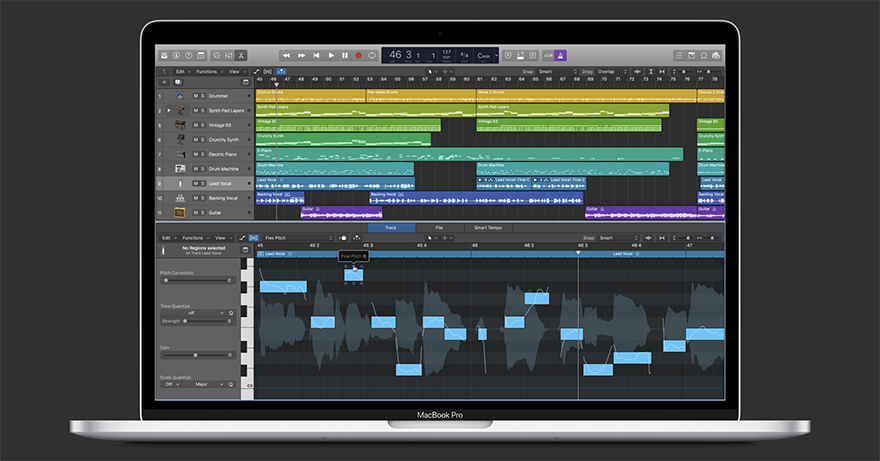This screenshot has width=880, height=461.
Task: Adjust the Gain slider
Action: [x=197, y=355]
